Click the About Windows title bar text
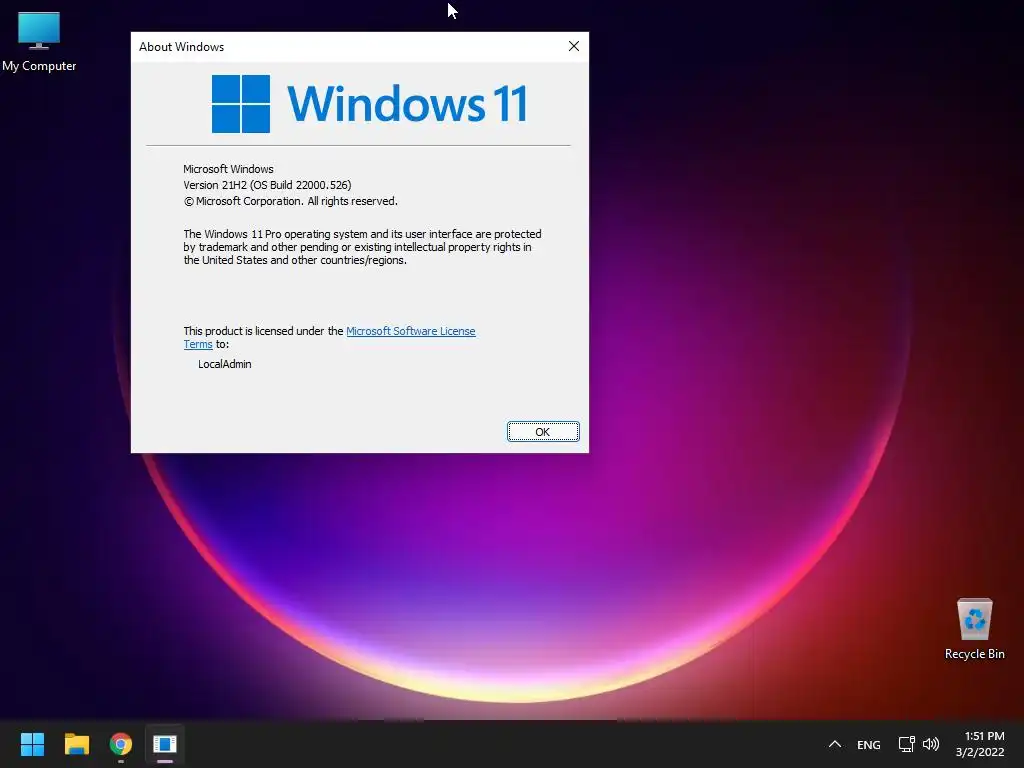The image size is (1024, 768). click(182, 47)
